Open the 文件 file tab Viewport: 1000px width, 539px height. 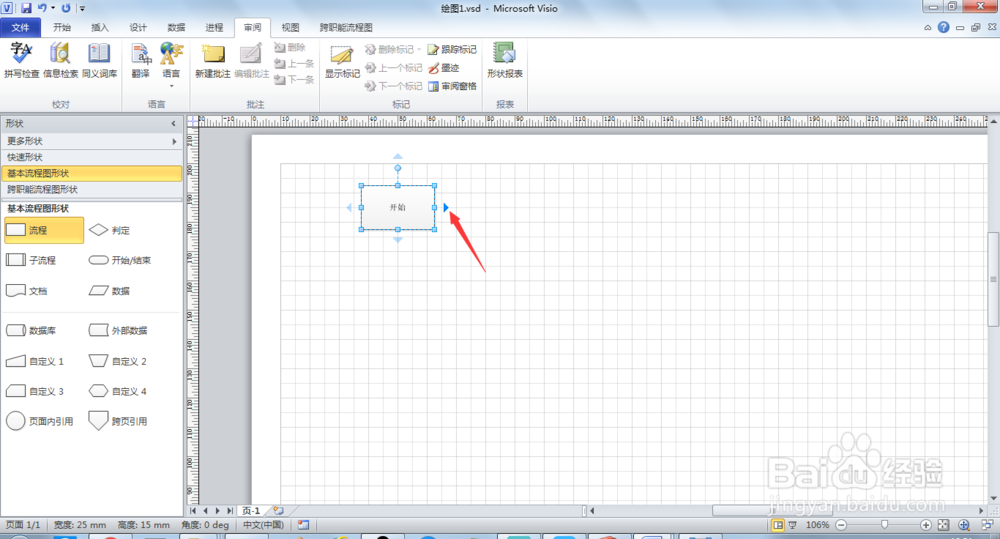[20, 27]
